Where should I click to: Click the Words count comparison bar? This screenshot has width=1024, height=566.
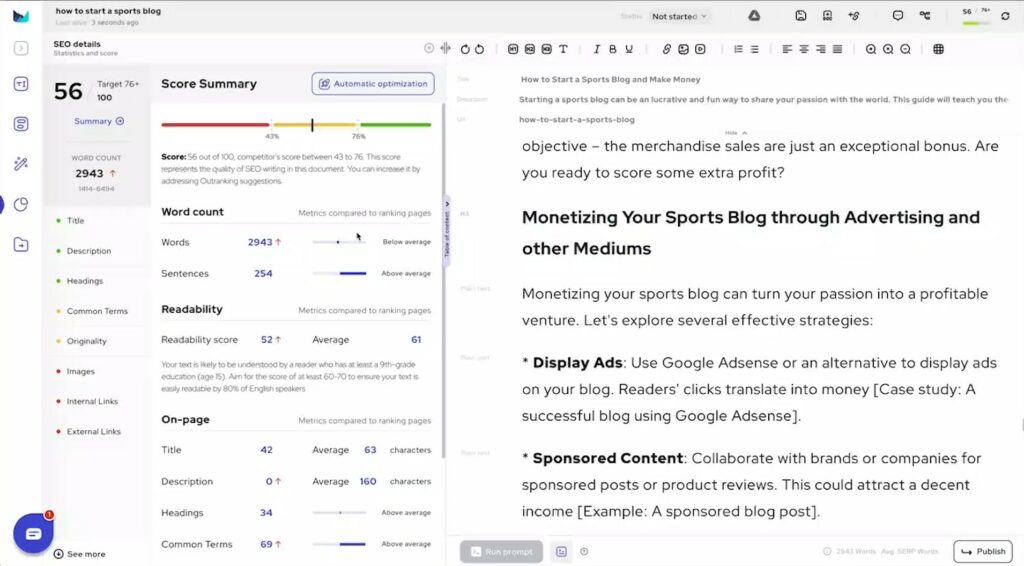[x=339, y=242]
